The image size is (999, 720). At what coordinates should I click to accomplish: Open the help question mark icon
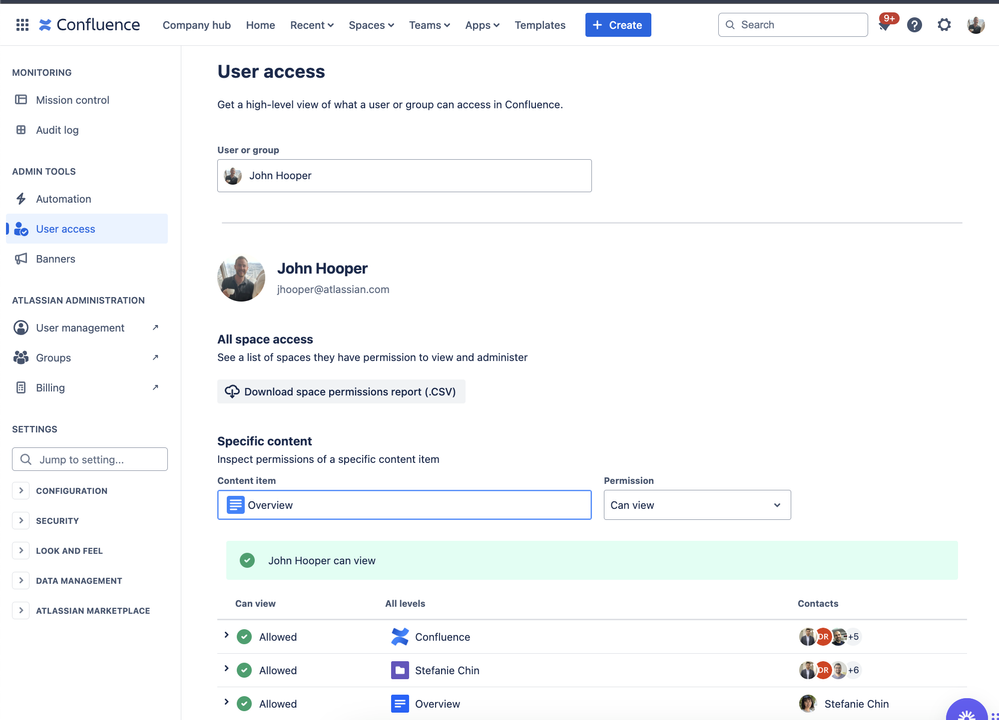point(914,25)
